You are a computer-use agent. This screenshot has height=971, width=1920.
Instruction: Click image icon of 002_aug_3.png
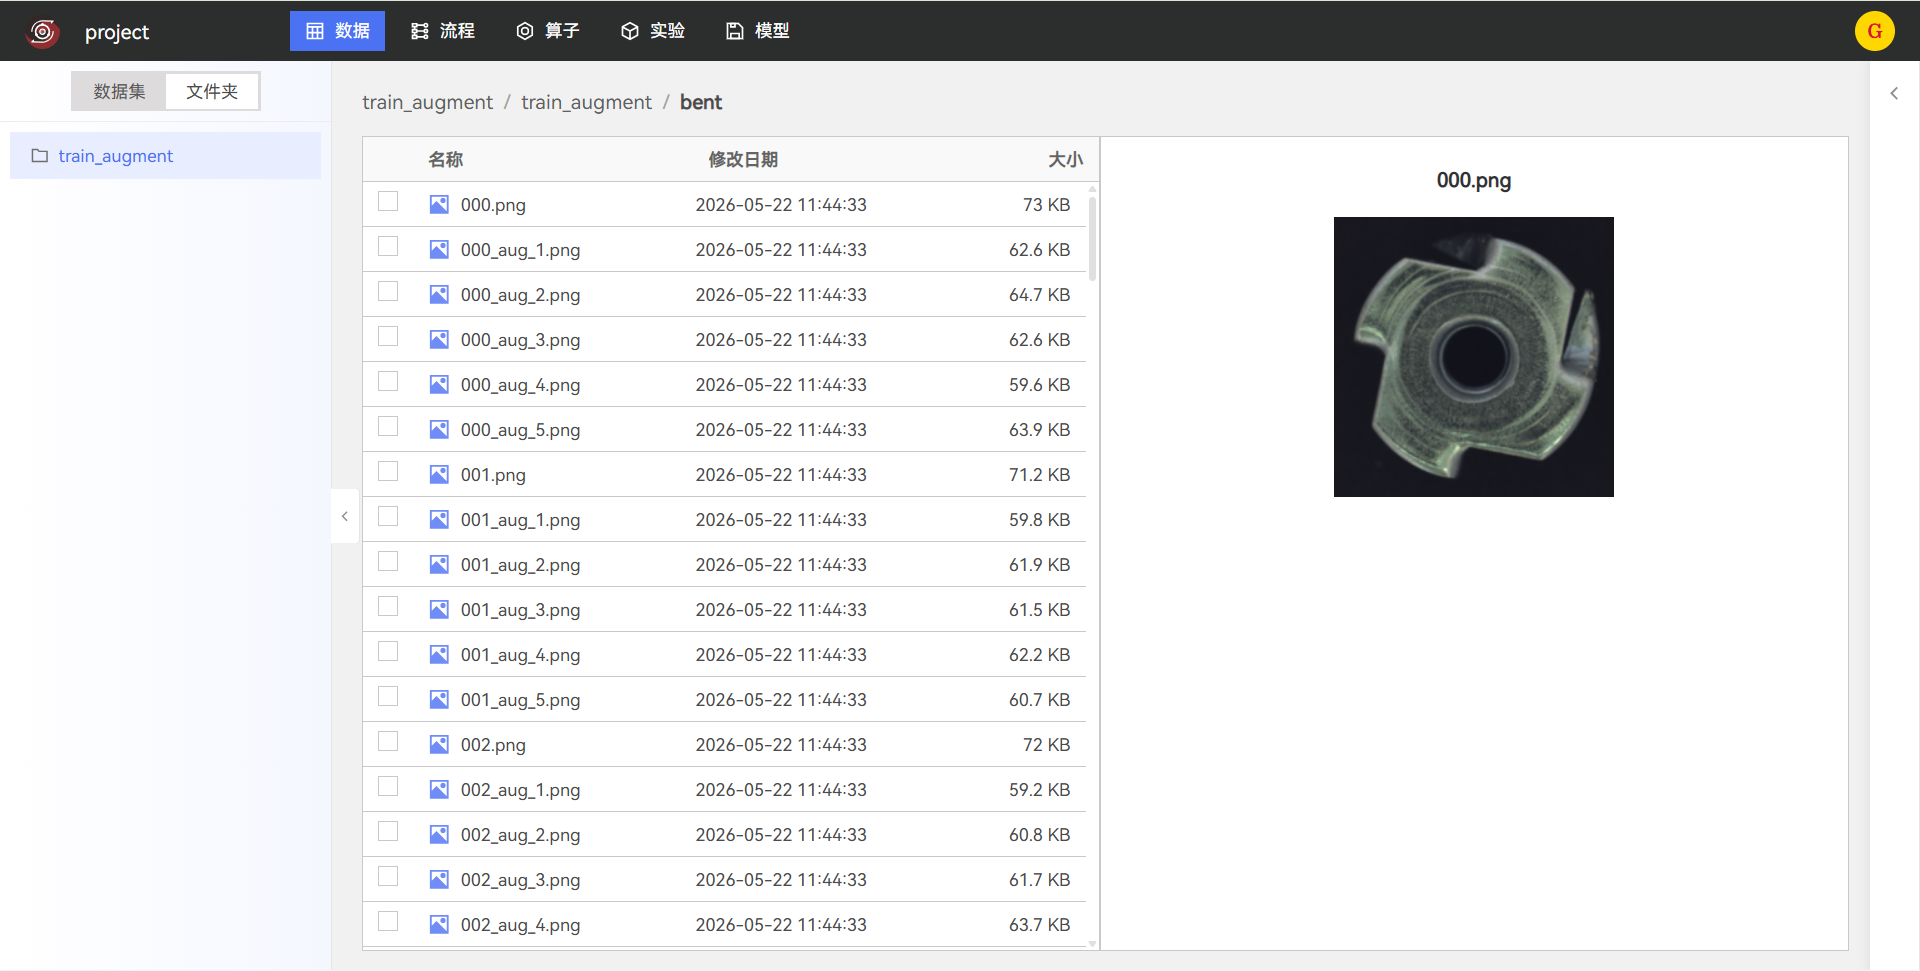click(439, 879)
